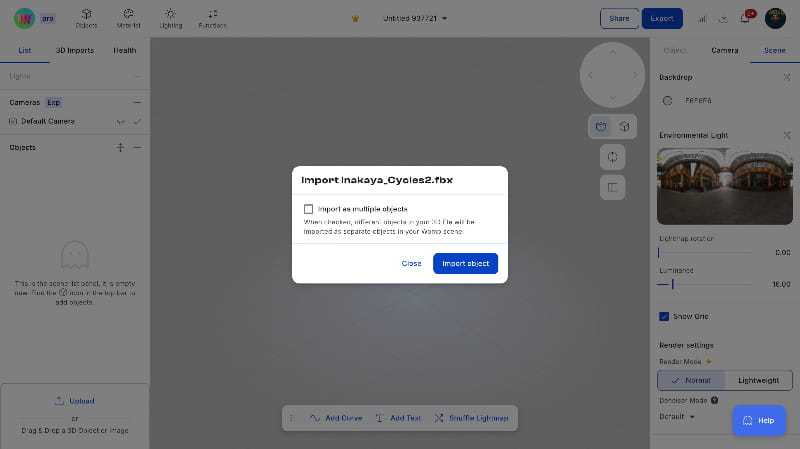Image resolution: width=800 pixels, height=449 pixels.
Task: Adjust the Lightmap rotation slider
Action: [707, 253]
